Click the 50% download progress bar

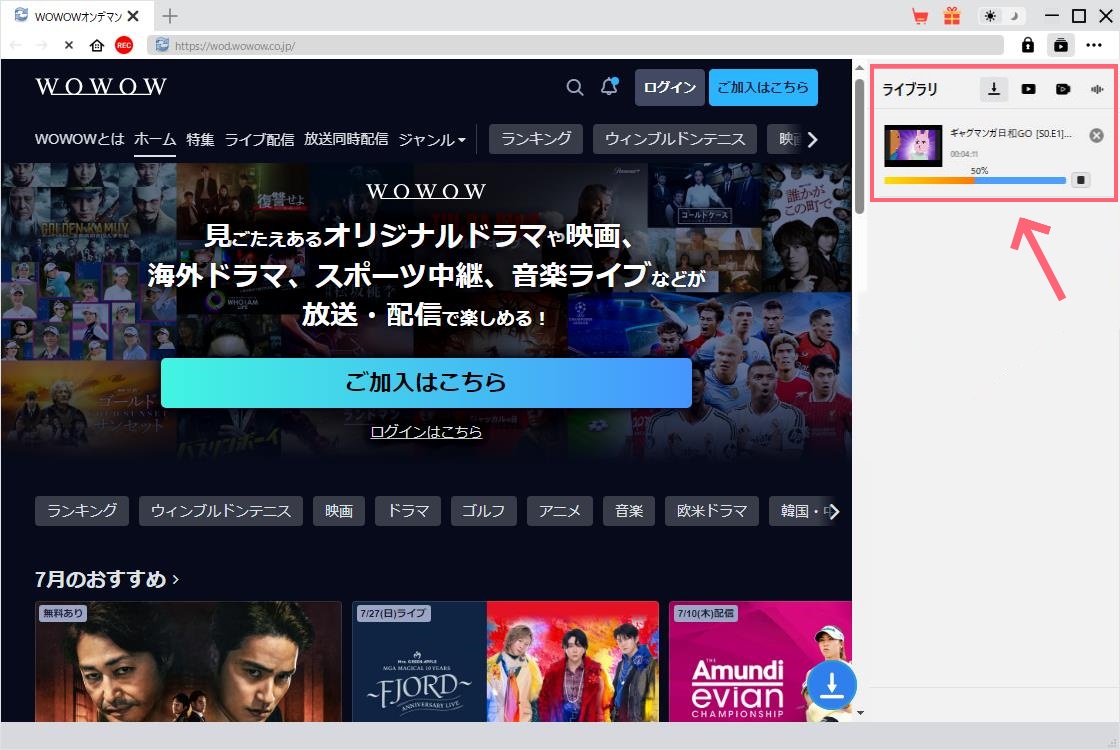pos(975,181)
